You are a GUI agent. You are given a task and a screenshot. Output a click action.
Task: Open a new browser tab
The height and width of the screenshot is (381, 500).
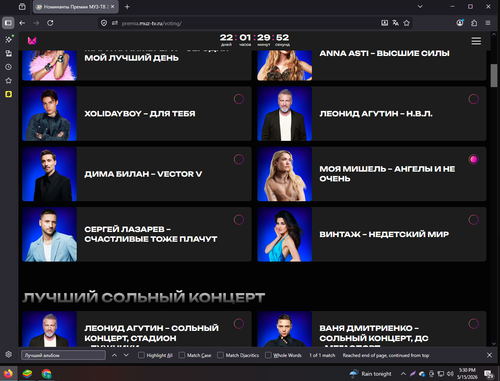127,7
